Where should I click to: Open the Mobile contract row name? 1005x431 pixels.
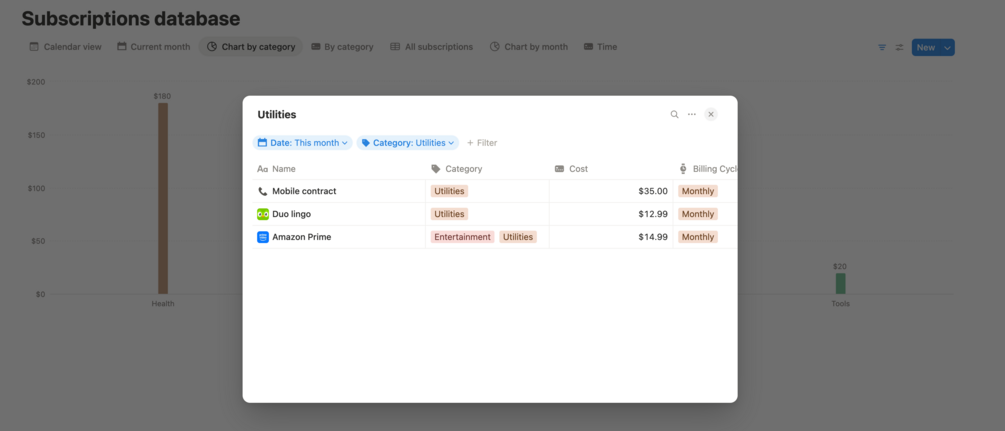(304, 191)
